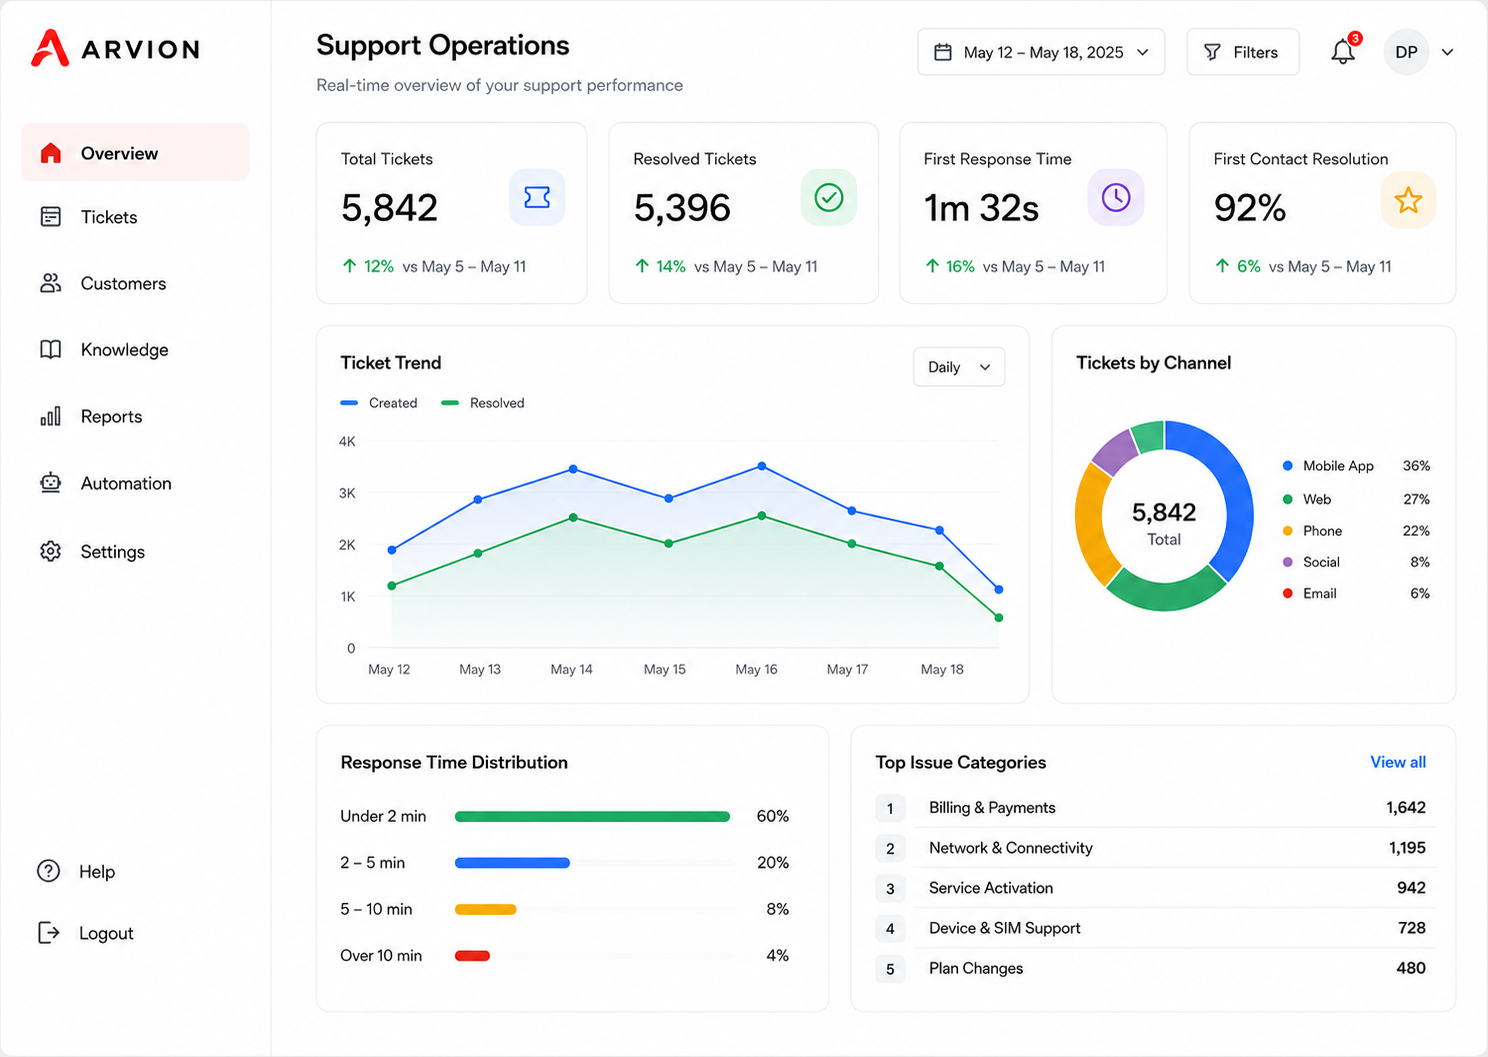This screenshot has width=1488, height=1057.
Task: Click the Reports bar chart icon
Action: 51,416
